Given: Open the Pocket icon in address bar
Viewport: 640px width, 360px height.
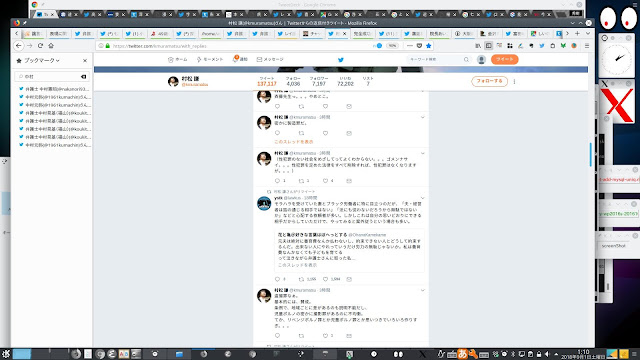Looking at the screenshot, I should (x=419, y=46).
